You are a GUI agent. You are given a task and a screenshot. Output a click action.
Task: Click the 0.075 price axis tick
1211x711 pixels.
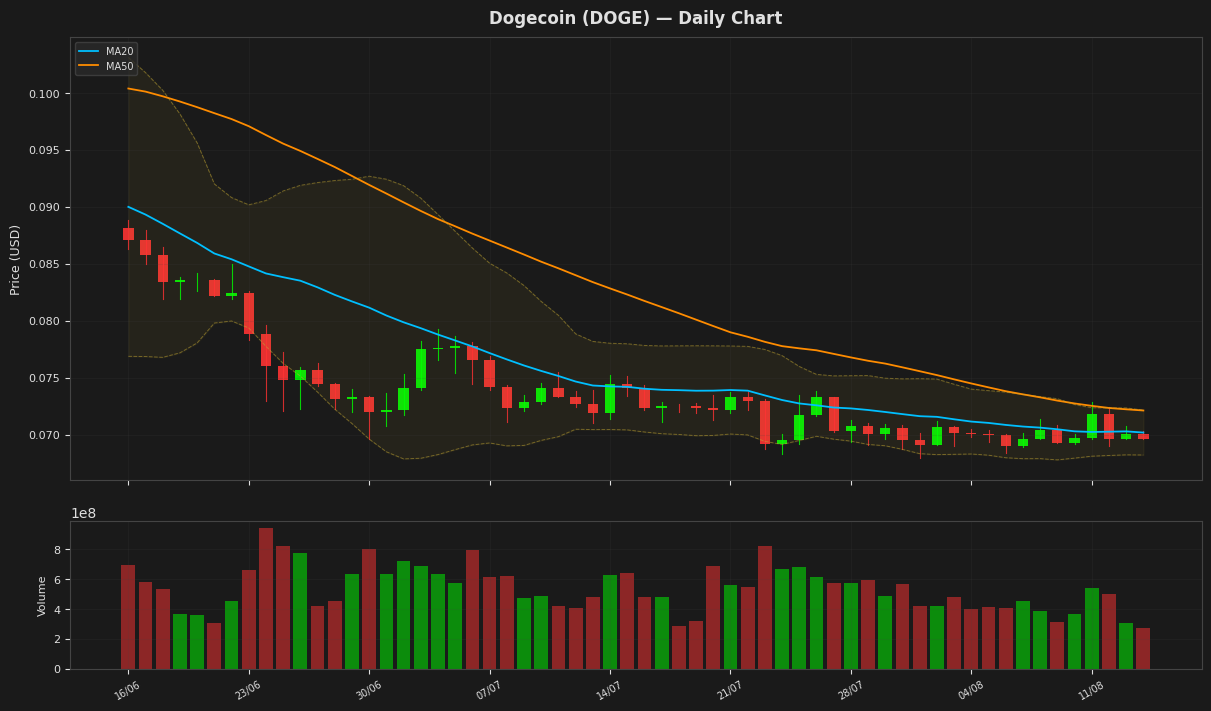click(44, 379)
